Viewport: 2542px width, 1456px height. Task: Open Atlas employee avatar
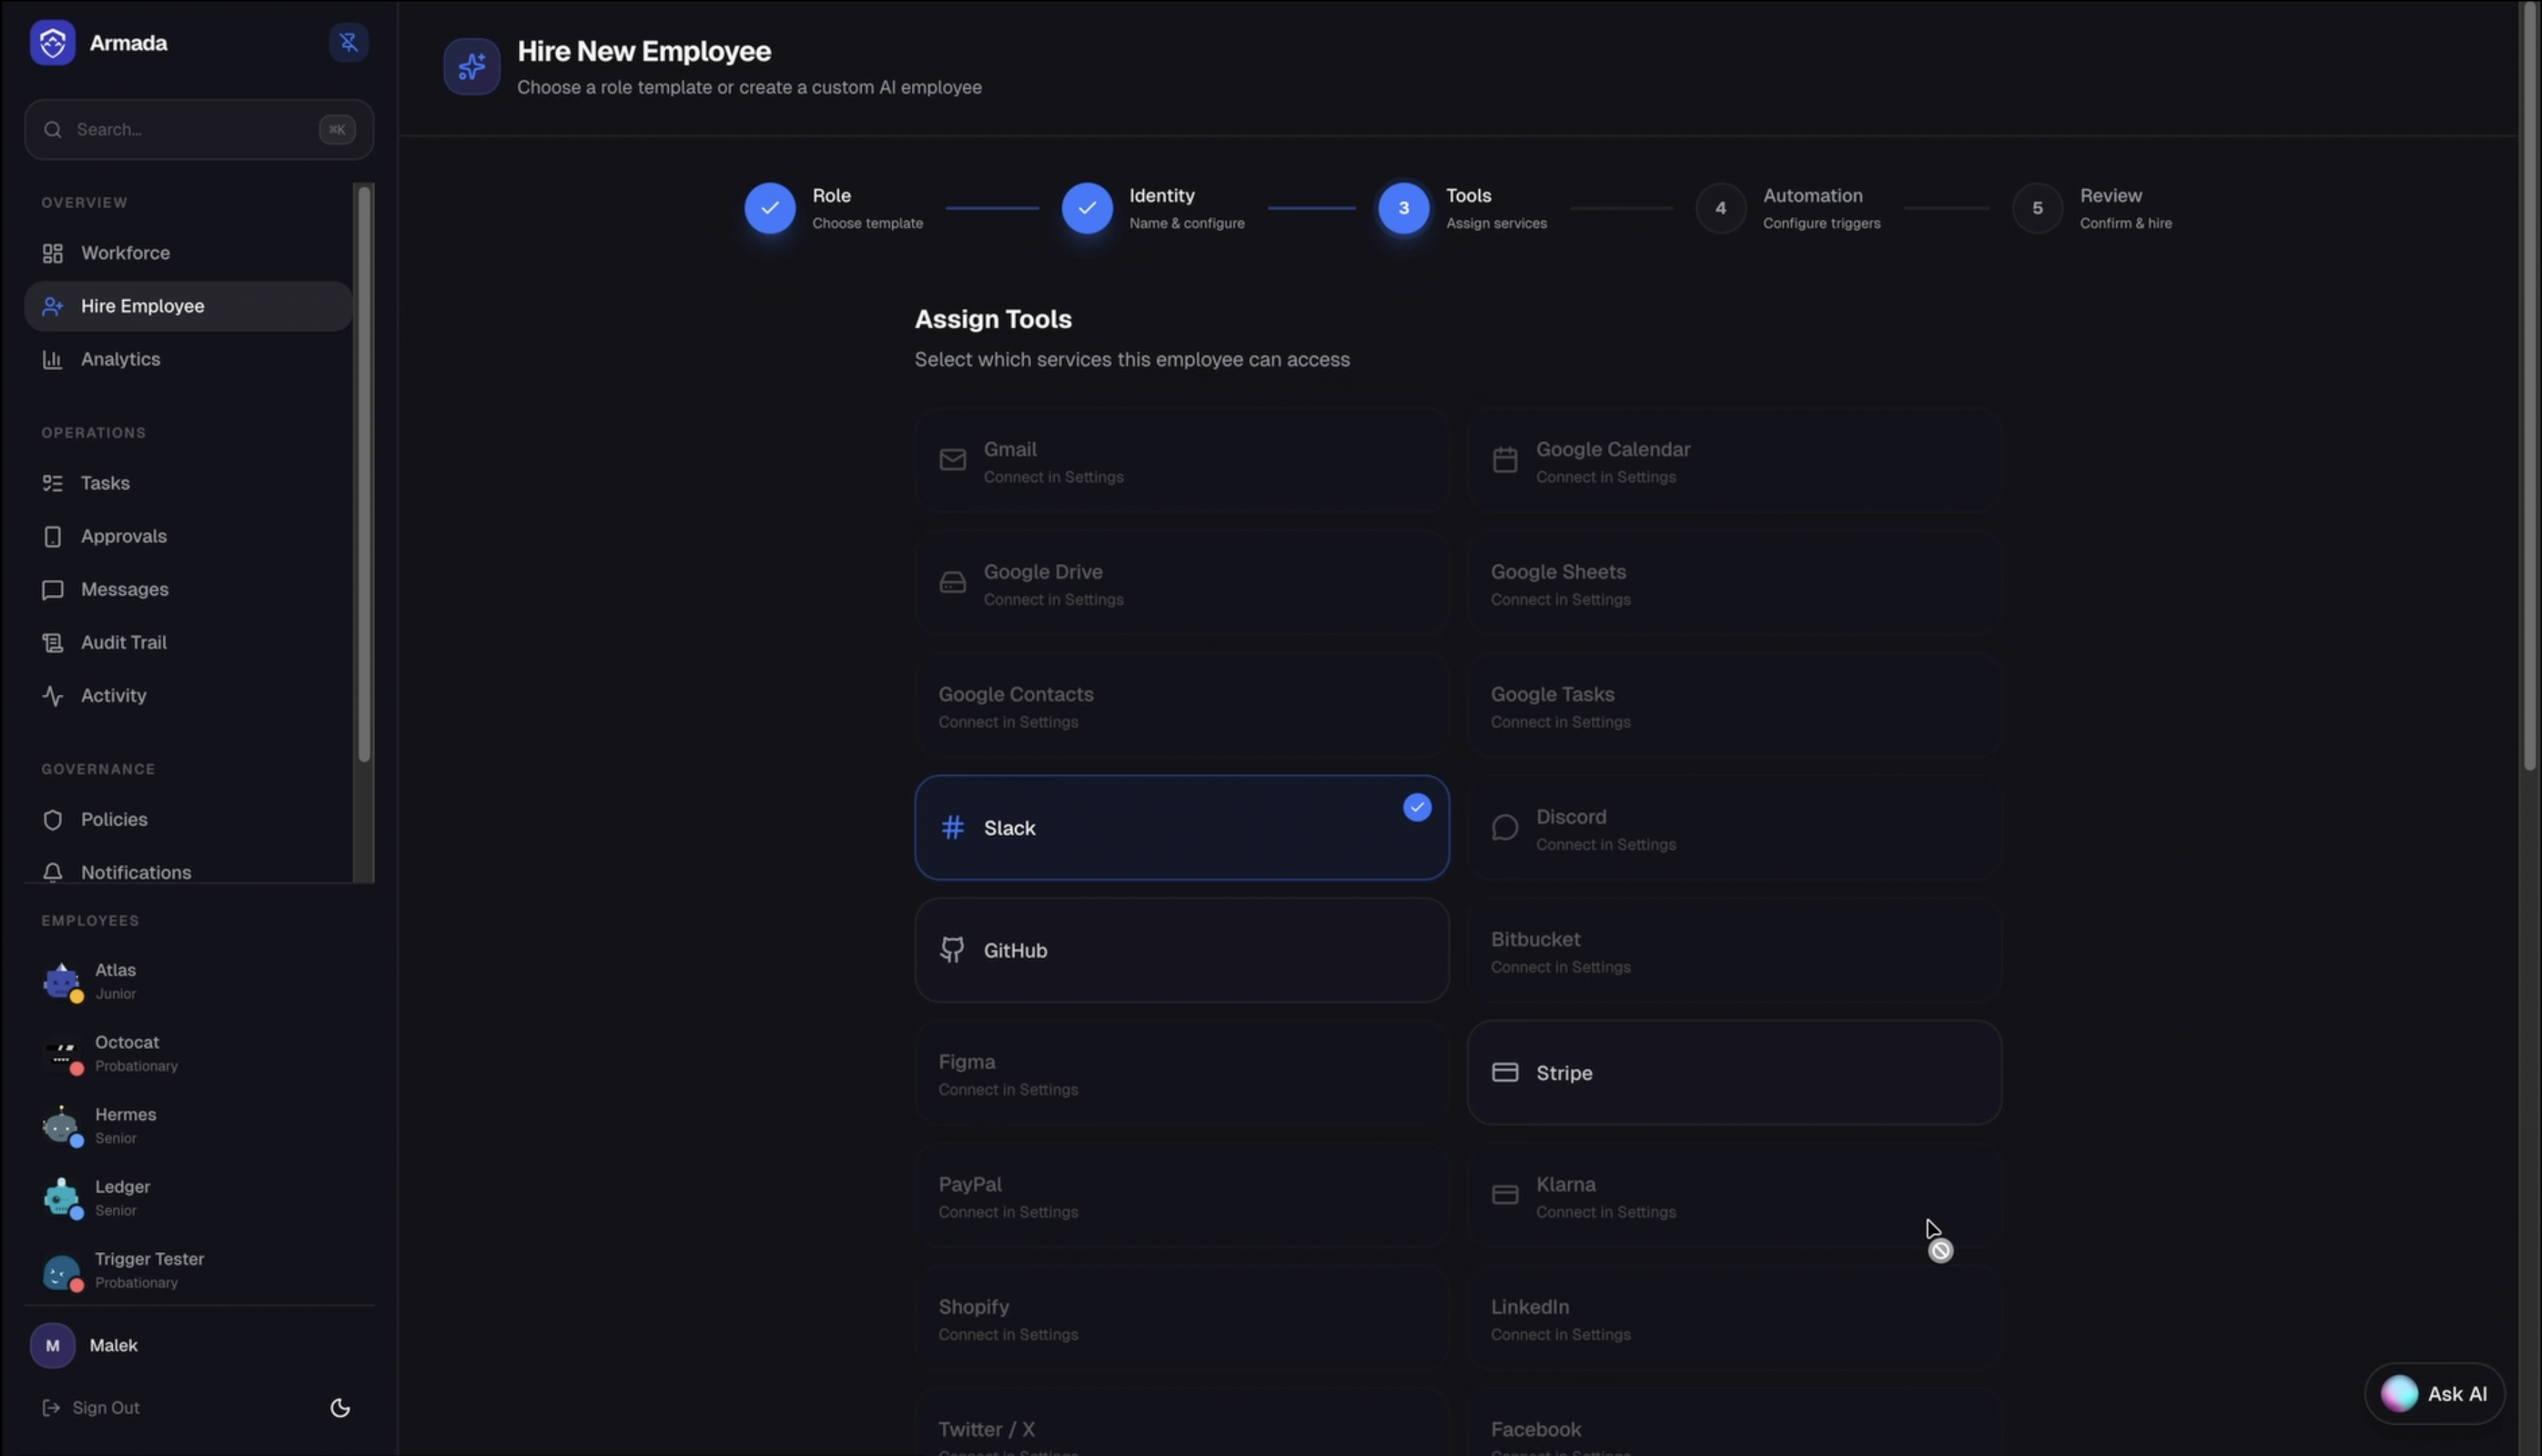pos(61,981)
